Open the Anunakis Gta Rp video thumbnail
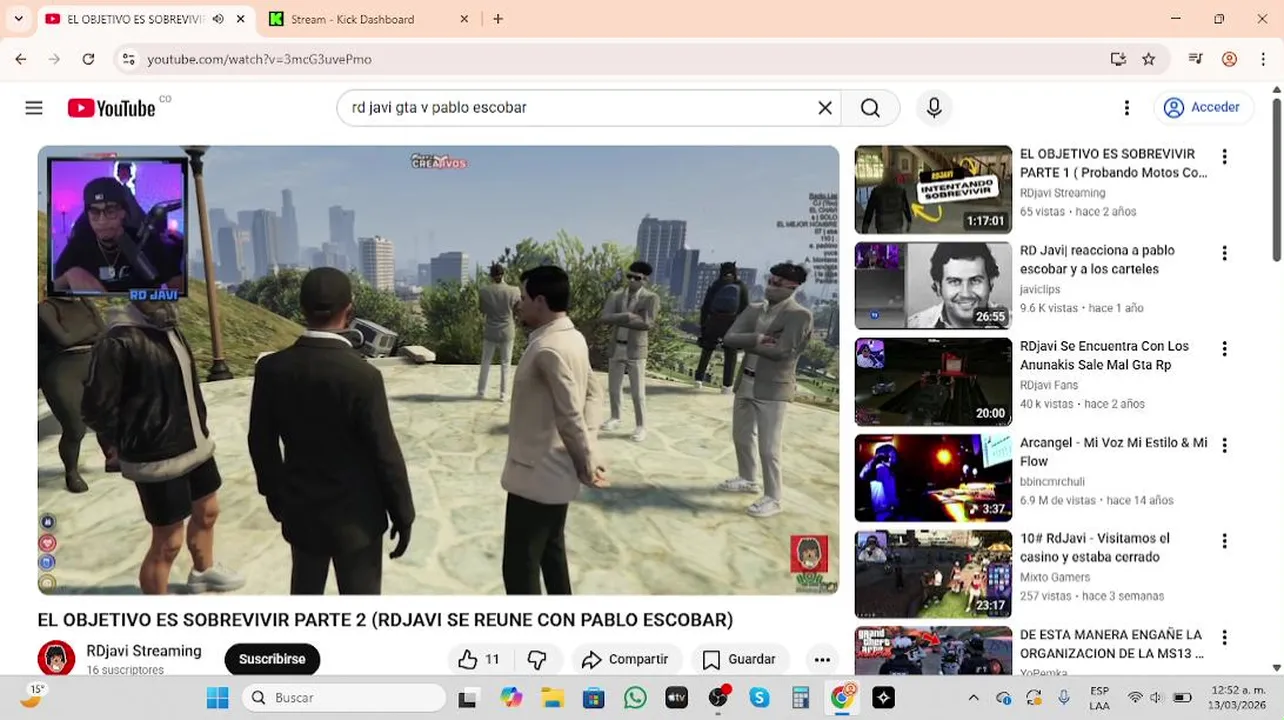 [x=933, y=382]
